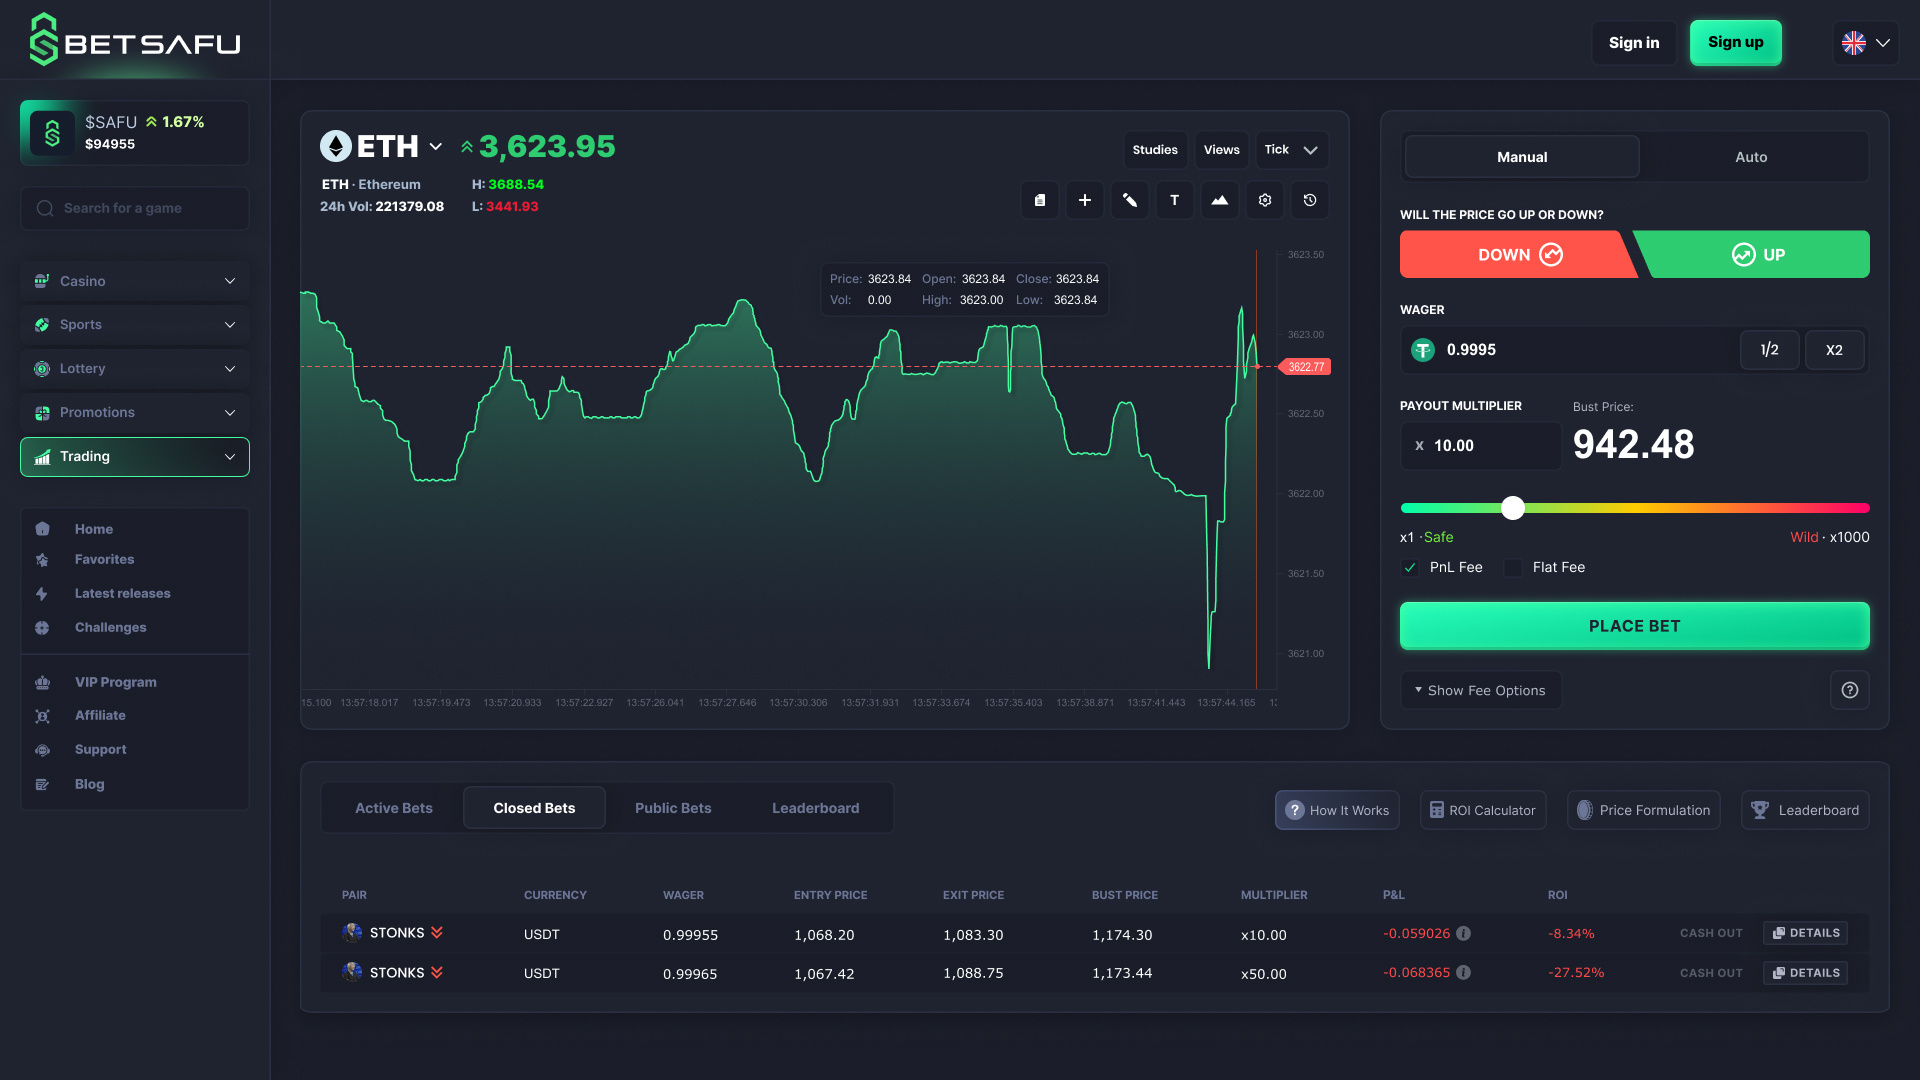Select the mountain chart style icon
The width and height of the screenshot is (1920, 1080).
(x=1219, y=200)
